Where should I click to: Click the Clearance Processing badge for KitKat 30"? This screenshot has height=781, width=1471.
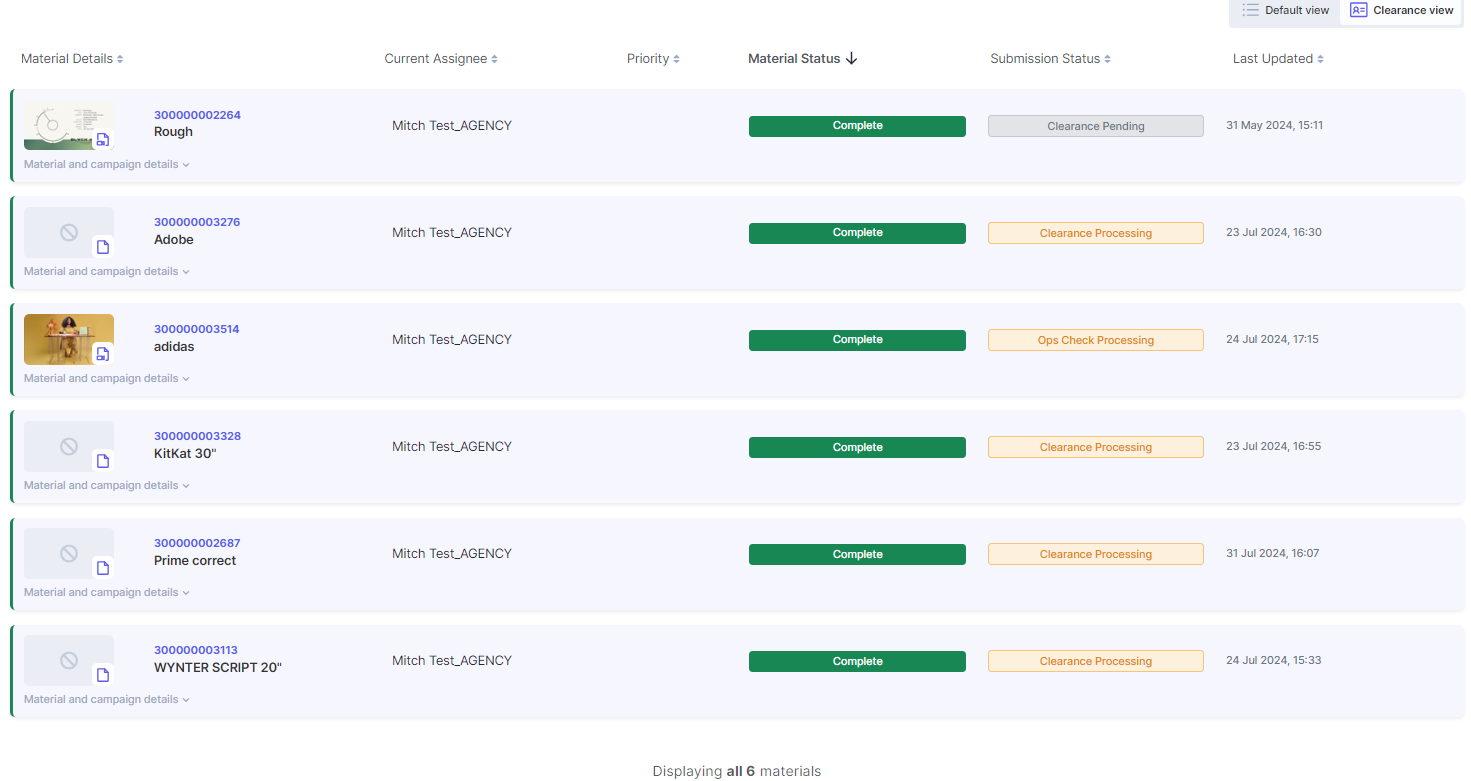click(x=1096, y=447)
